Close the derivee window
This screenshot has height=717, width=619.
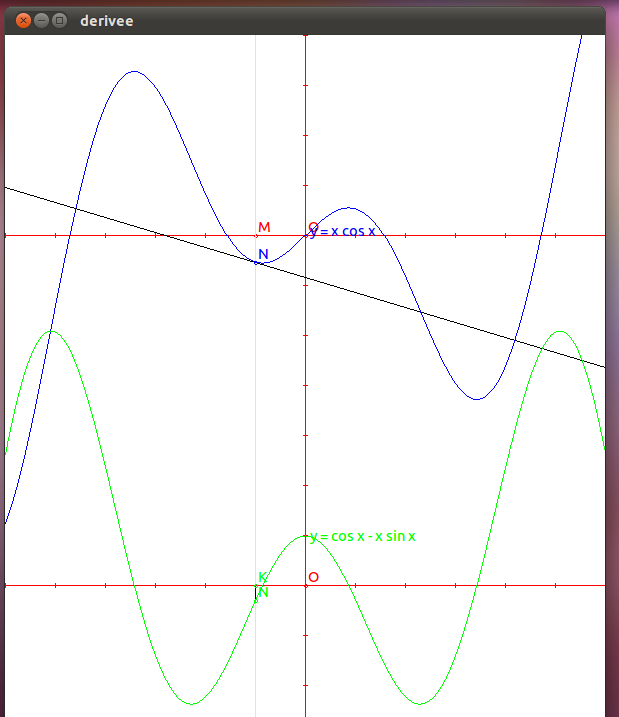[23, 21]
